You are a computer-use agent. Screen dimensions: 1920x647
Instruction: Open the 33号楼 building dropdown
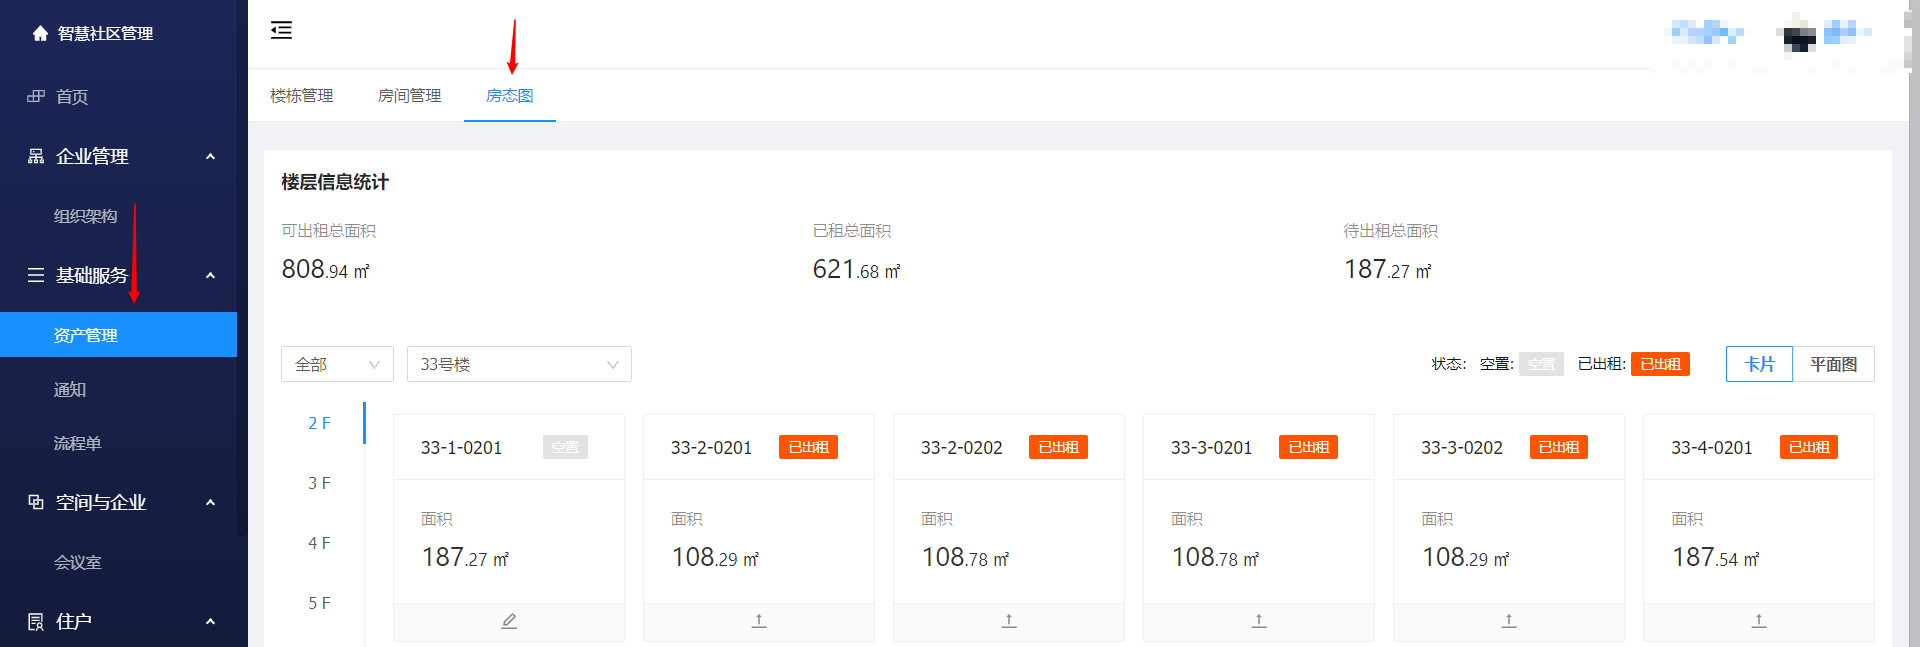(x=519, y=364)
